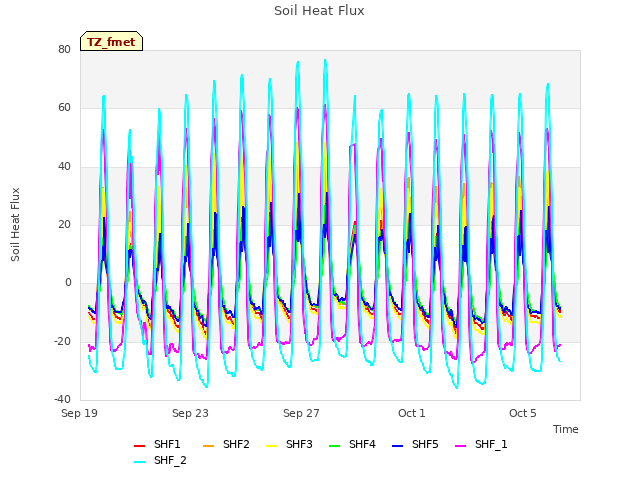Viewport: 640px width, 480px height.
Task: Click the cyan SHF_2 legend swatch
Action: [x=140, y=462]
